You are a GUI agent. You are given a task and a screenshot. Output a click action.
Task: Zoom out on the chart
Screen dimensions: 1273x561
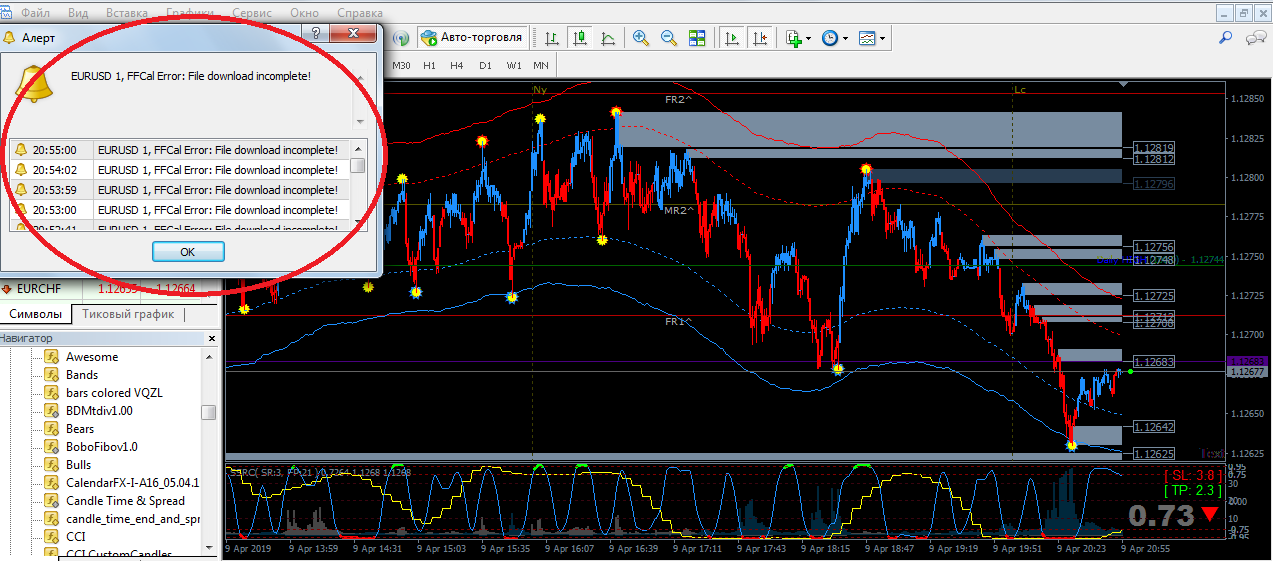coord(669,38)
